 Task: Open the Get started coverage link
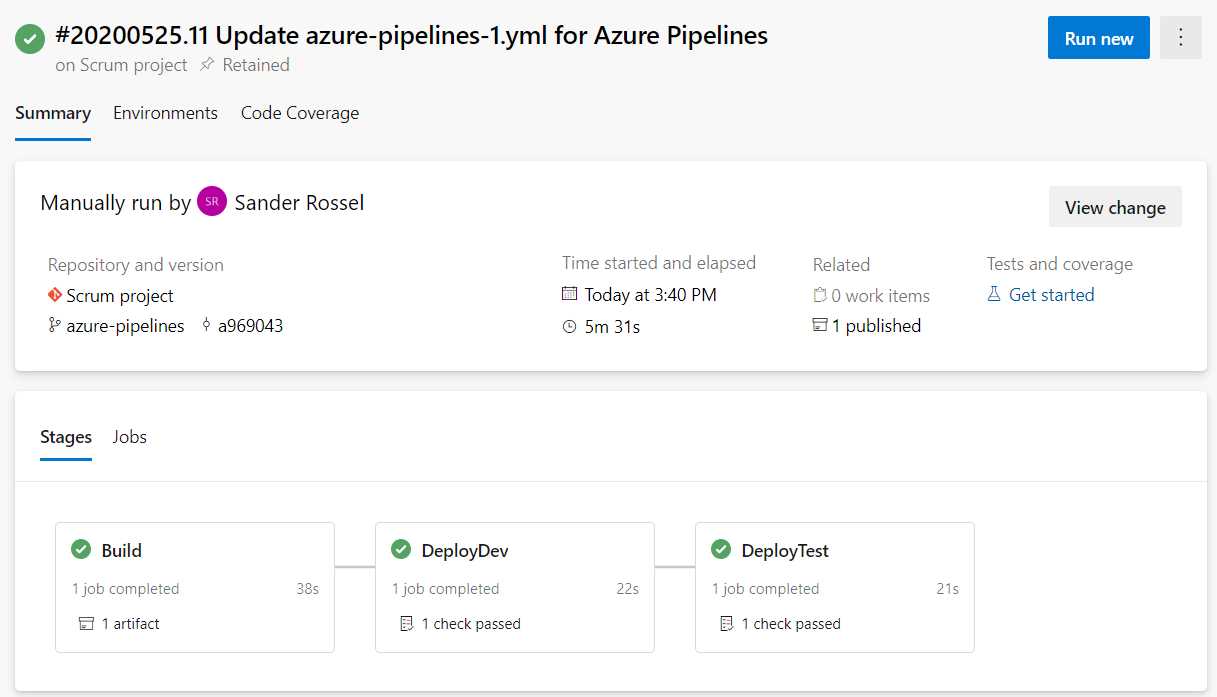[x=1049, y=294]
